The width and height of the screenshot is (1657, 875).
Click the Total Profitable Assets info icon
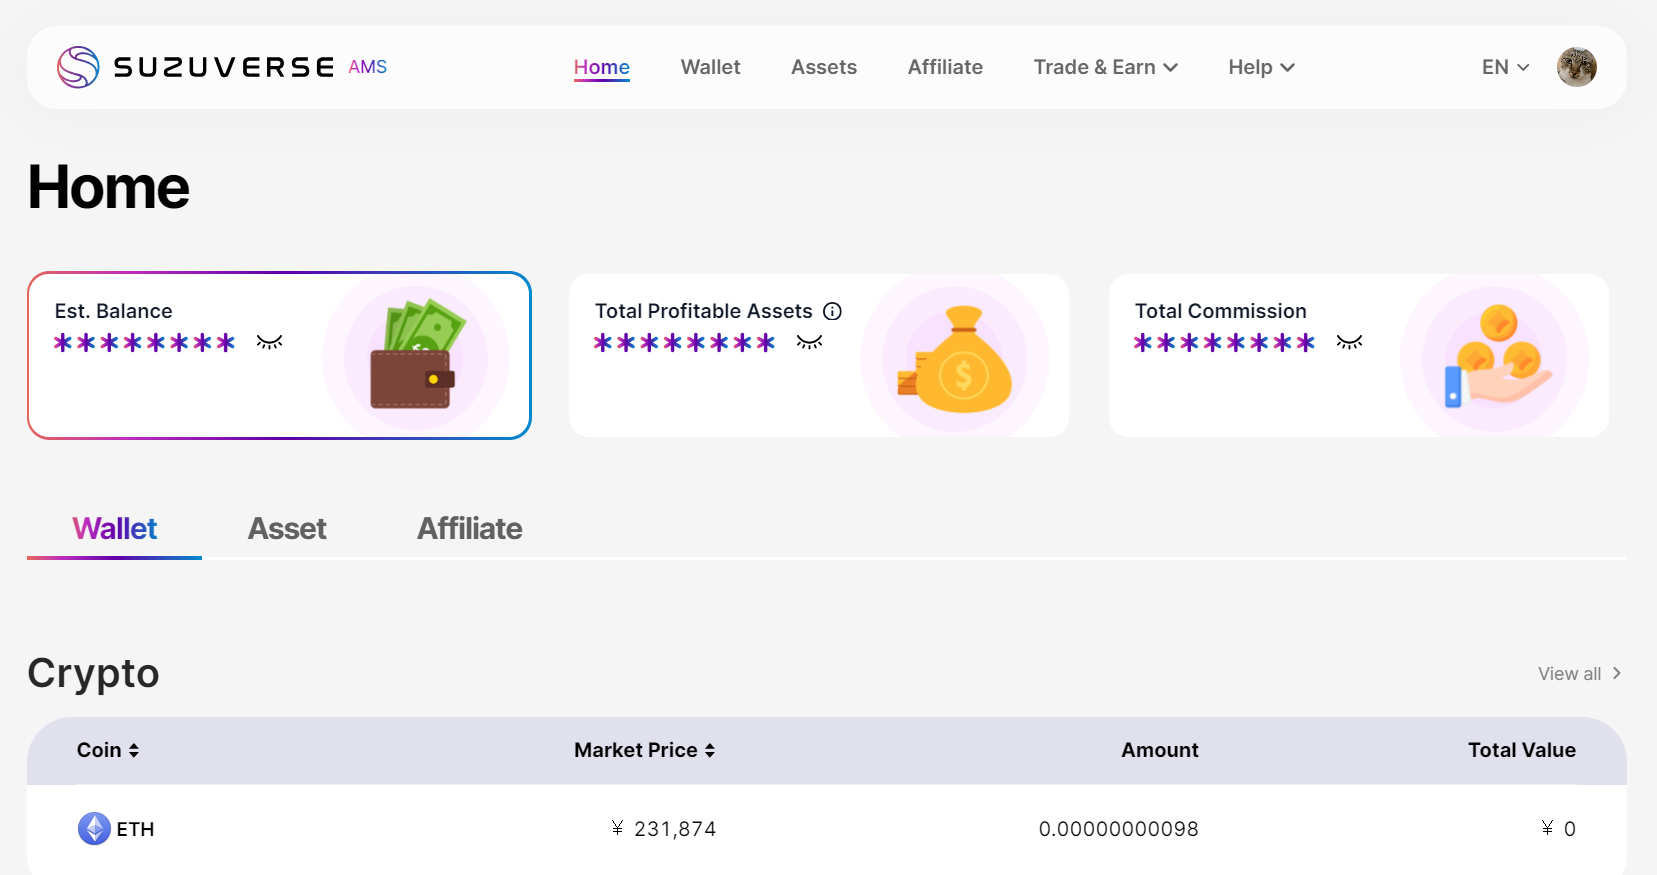tap(832, 311)
